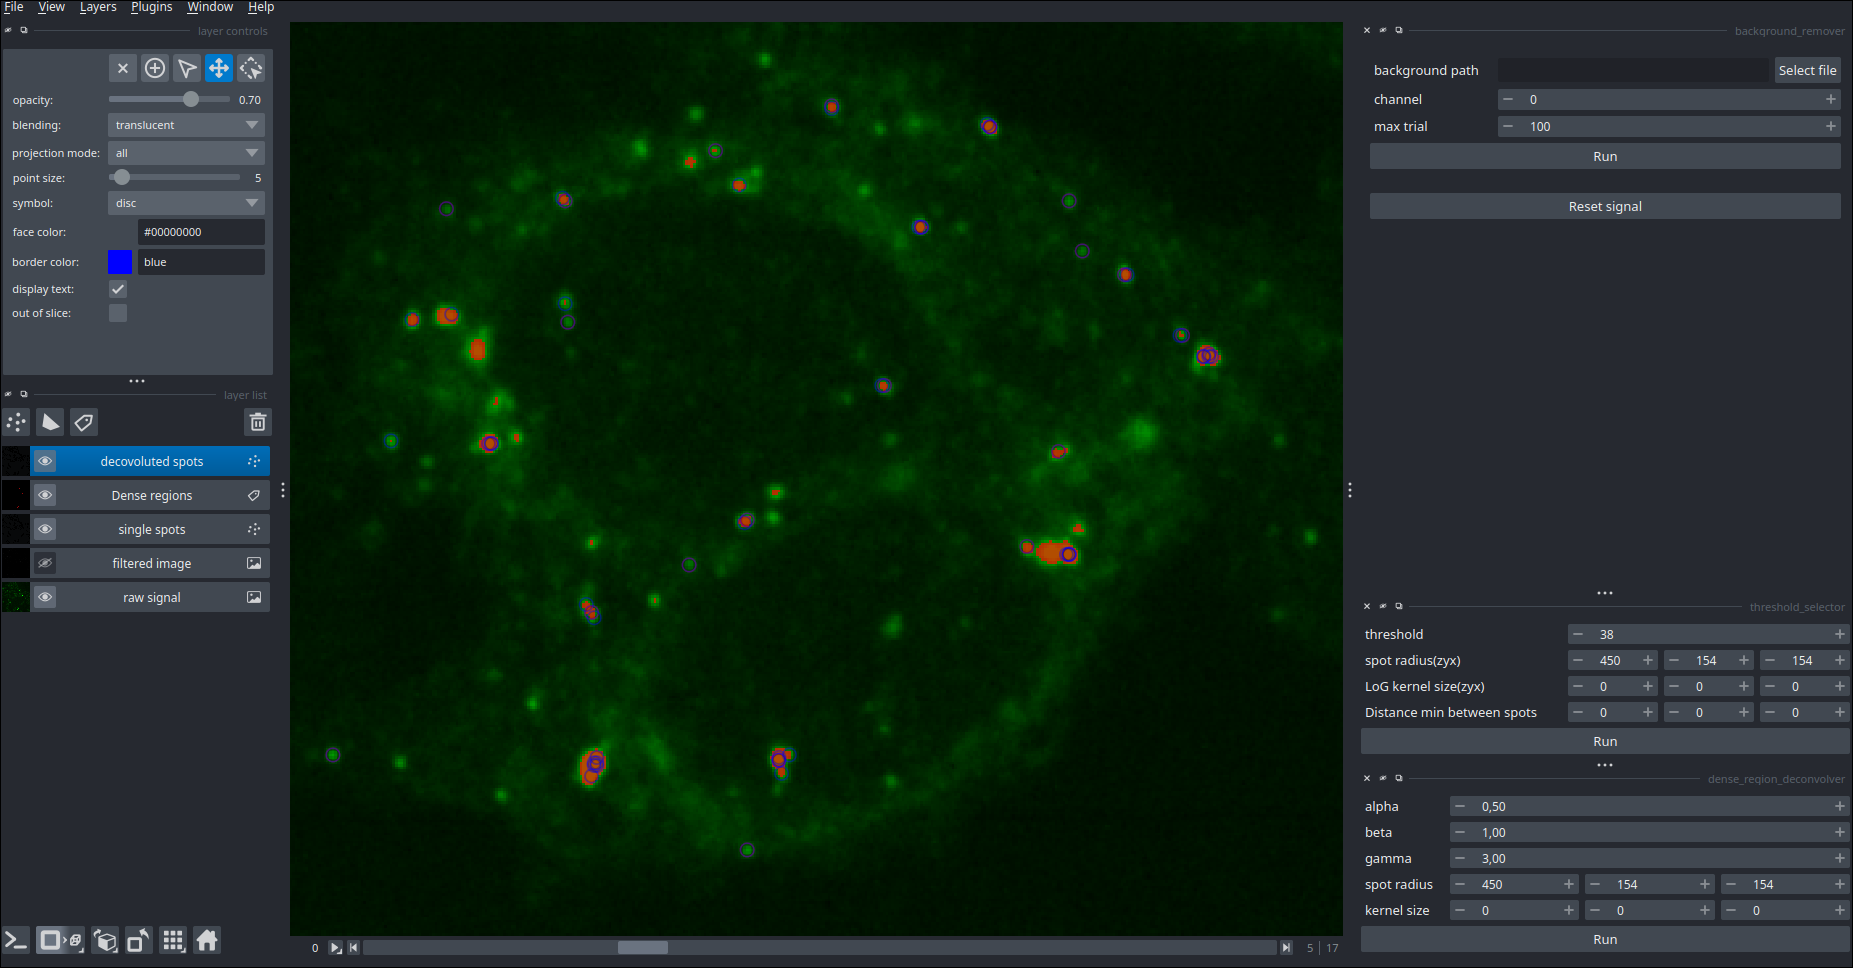Create a new labels layer
The height and width of the screenshot is (968, 1853).
tap(84, 422)
